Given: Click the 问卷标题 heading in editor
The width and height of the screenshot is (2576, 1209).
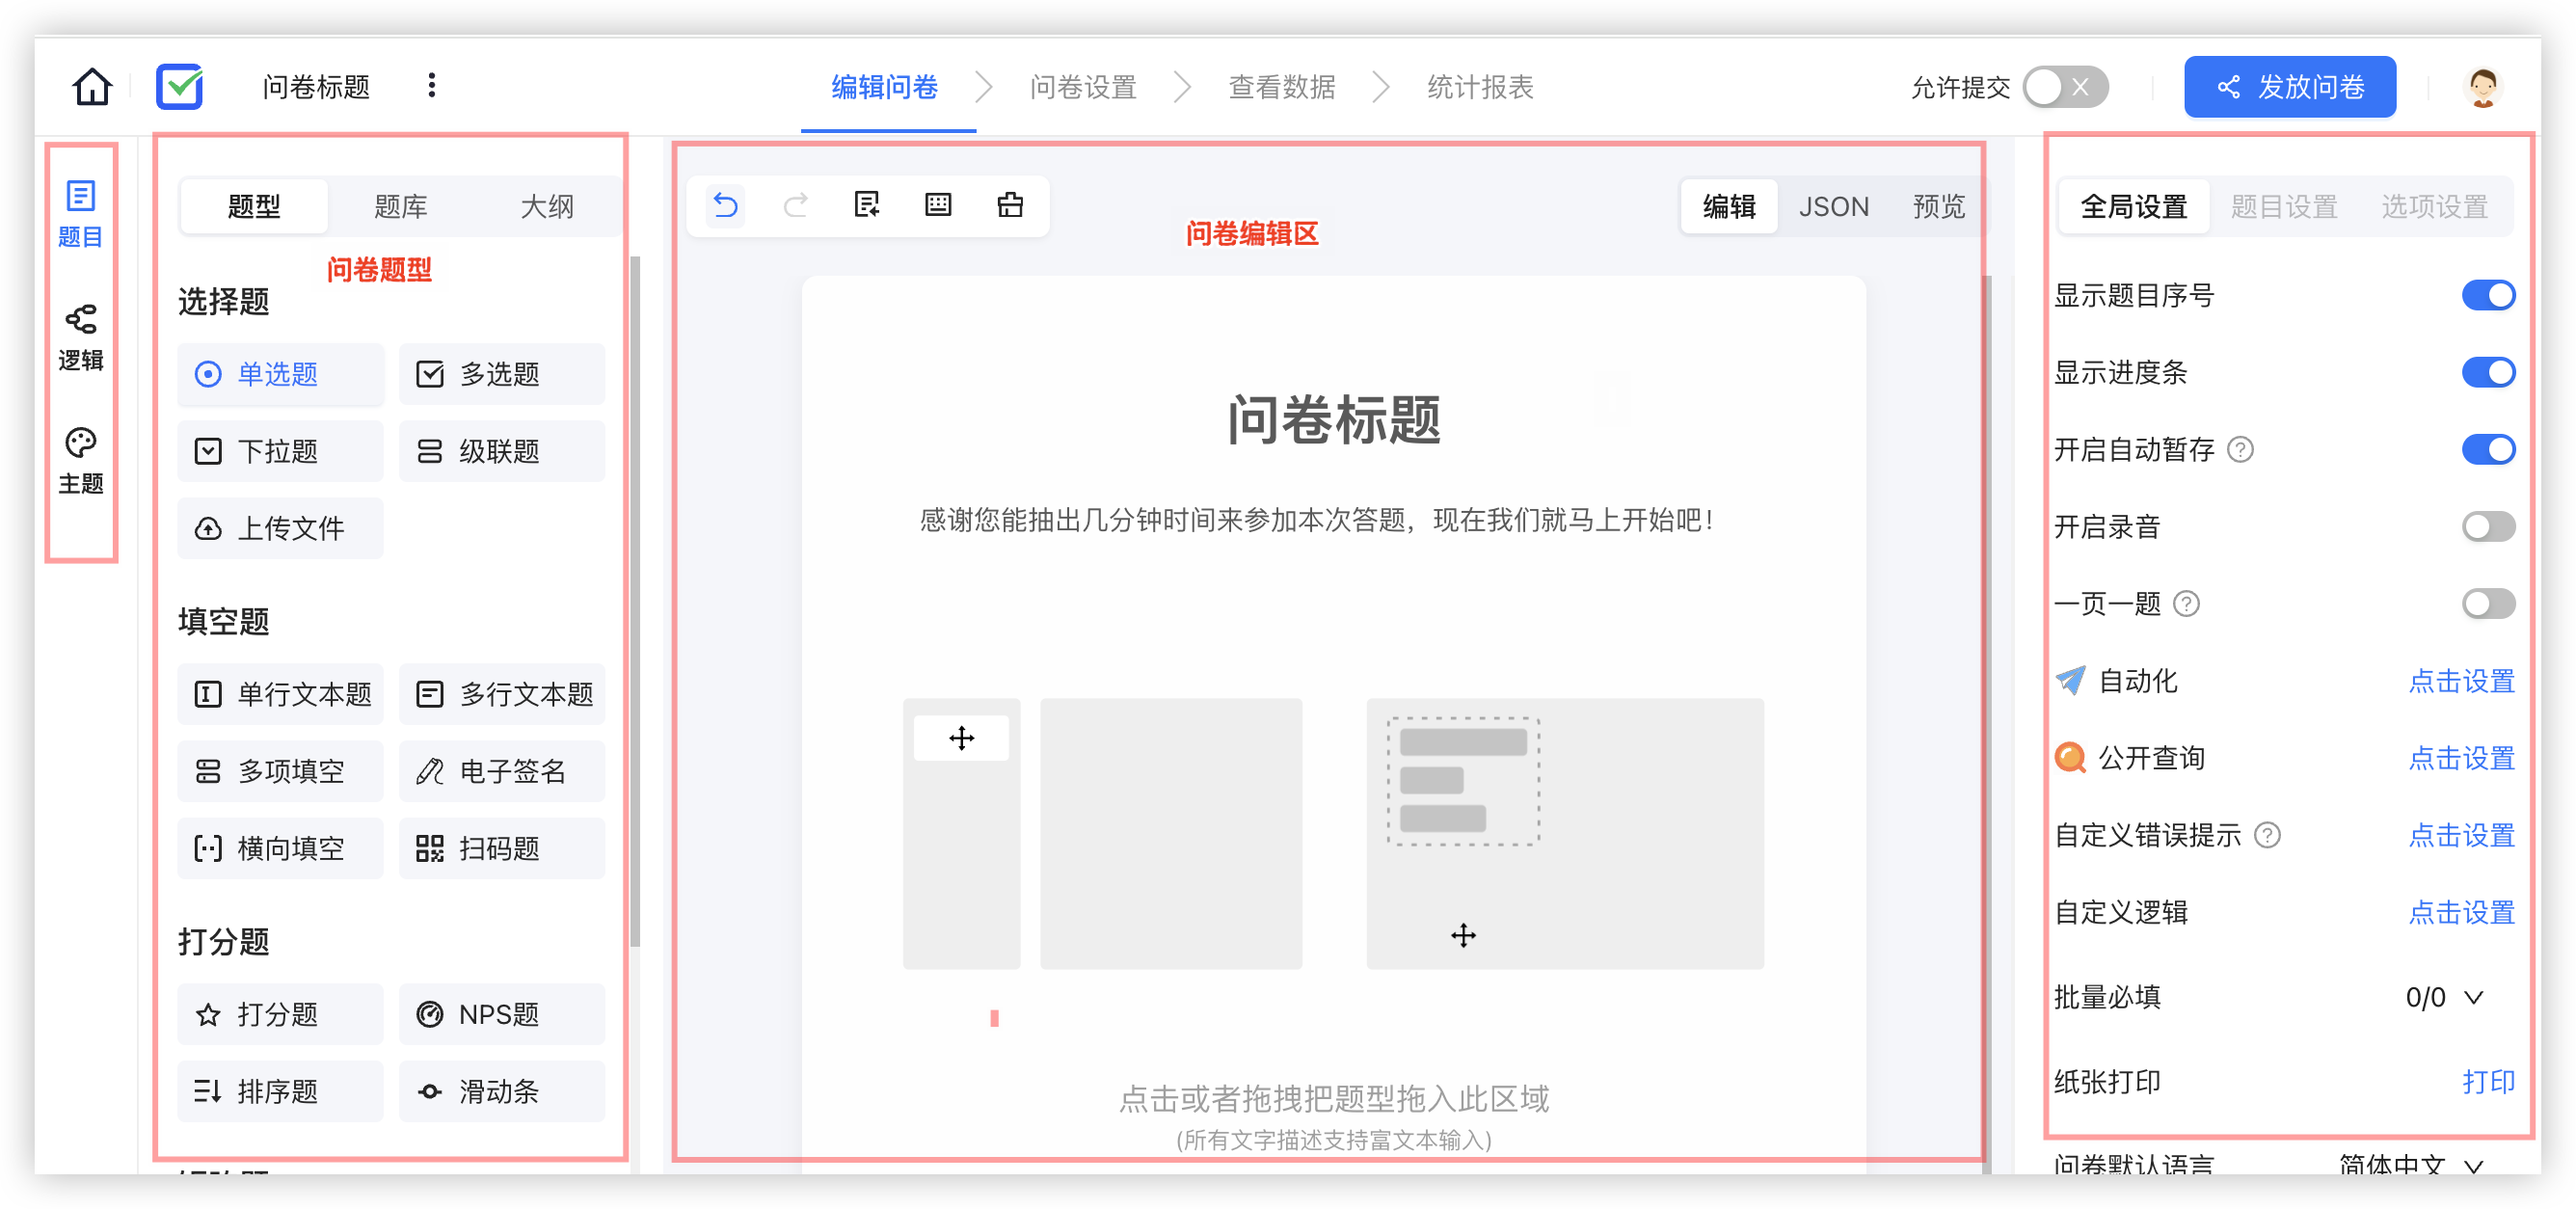Looking at the screenshot, I should 1333,419.
